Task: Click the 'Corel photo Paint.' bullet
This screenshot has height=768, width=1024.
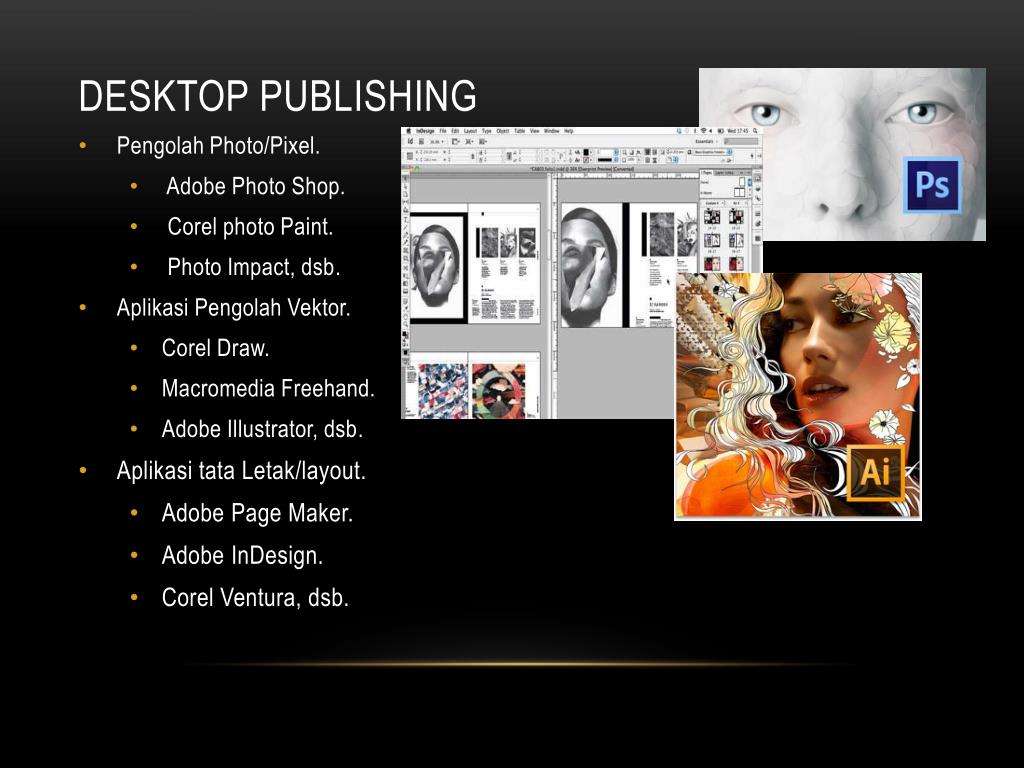Action: (250, 227)
